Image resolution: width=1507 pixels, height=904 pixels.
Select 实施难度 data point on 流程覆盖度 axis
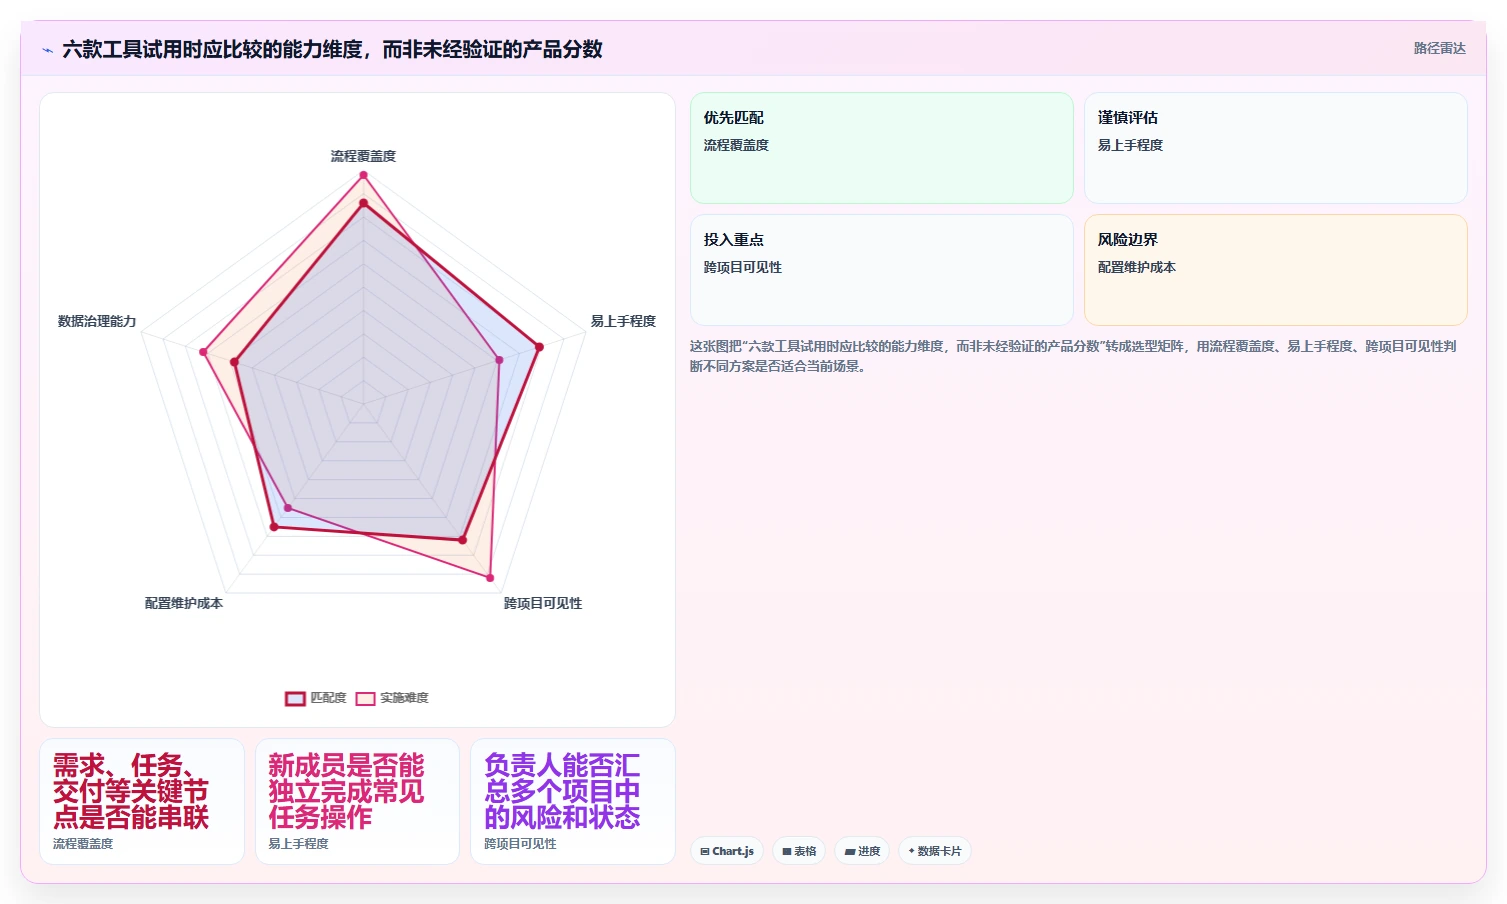[363, 175]
